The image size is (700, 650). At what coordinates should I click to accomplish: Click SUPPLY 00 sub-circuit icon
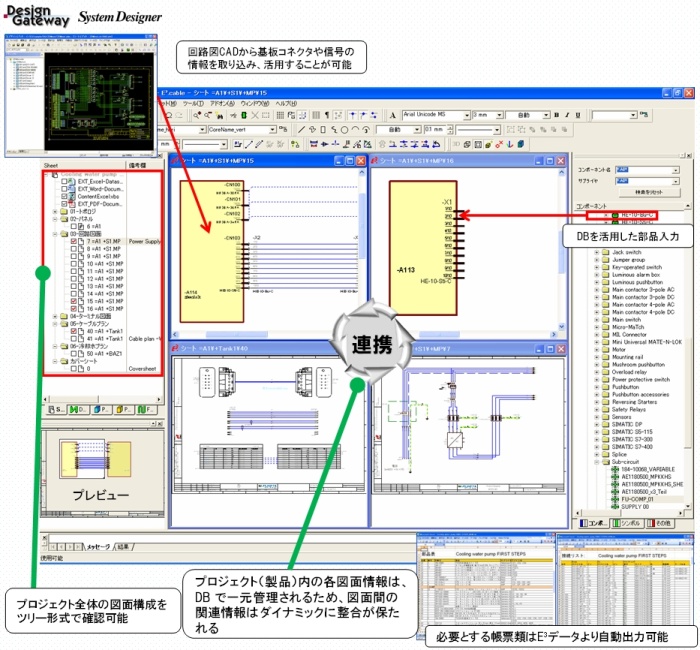click(615, 507)
